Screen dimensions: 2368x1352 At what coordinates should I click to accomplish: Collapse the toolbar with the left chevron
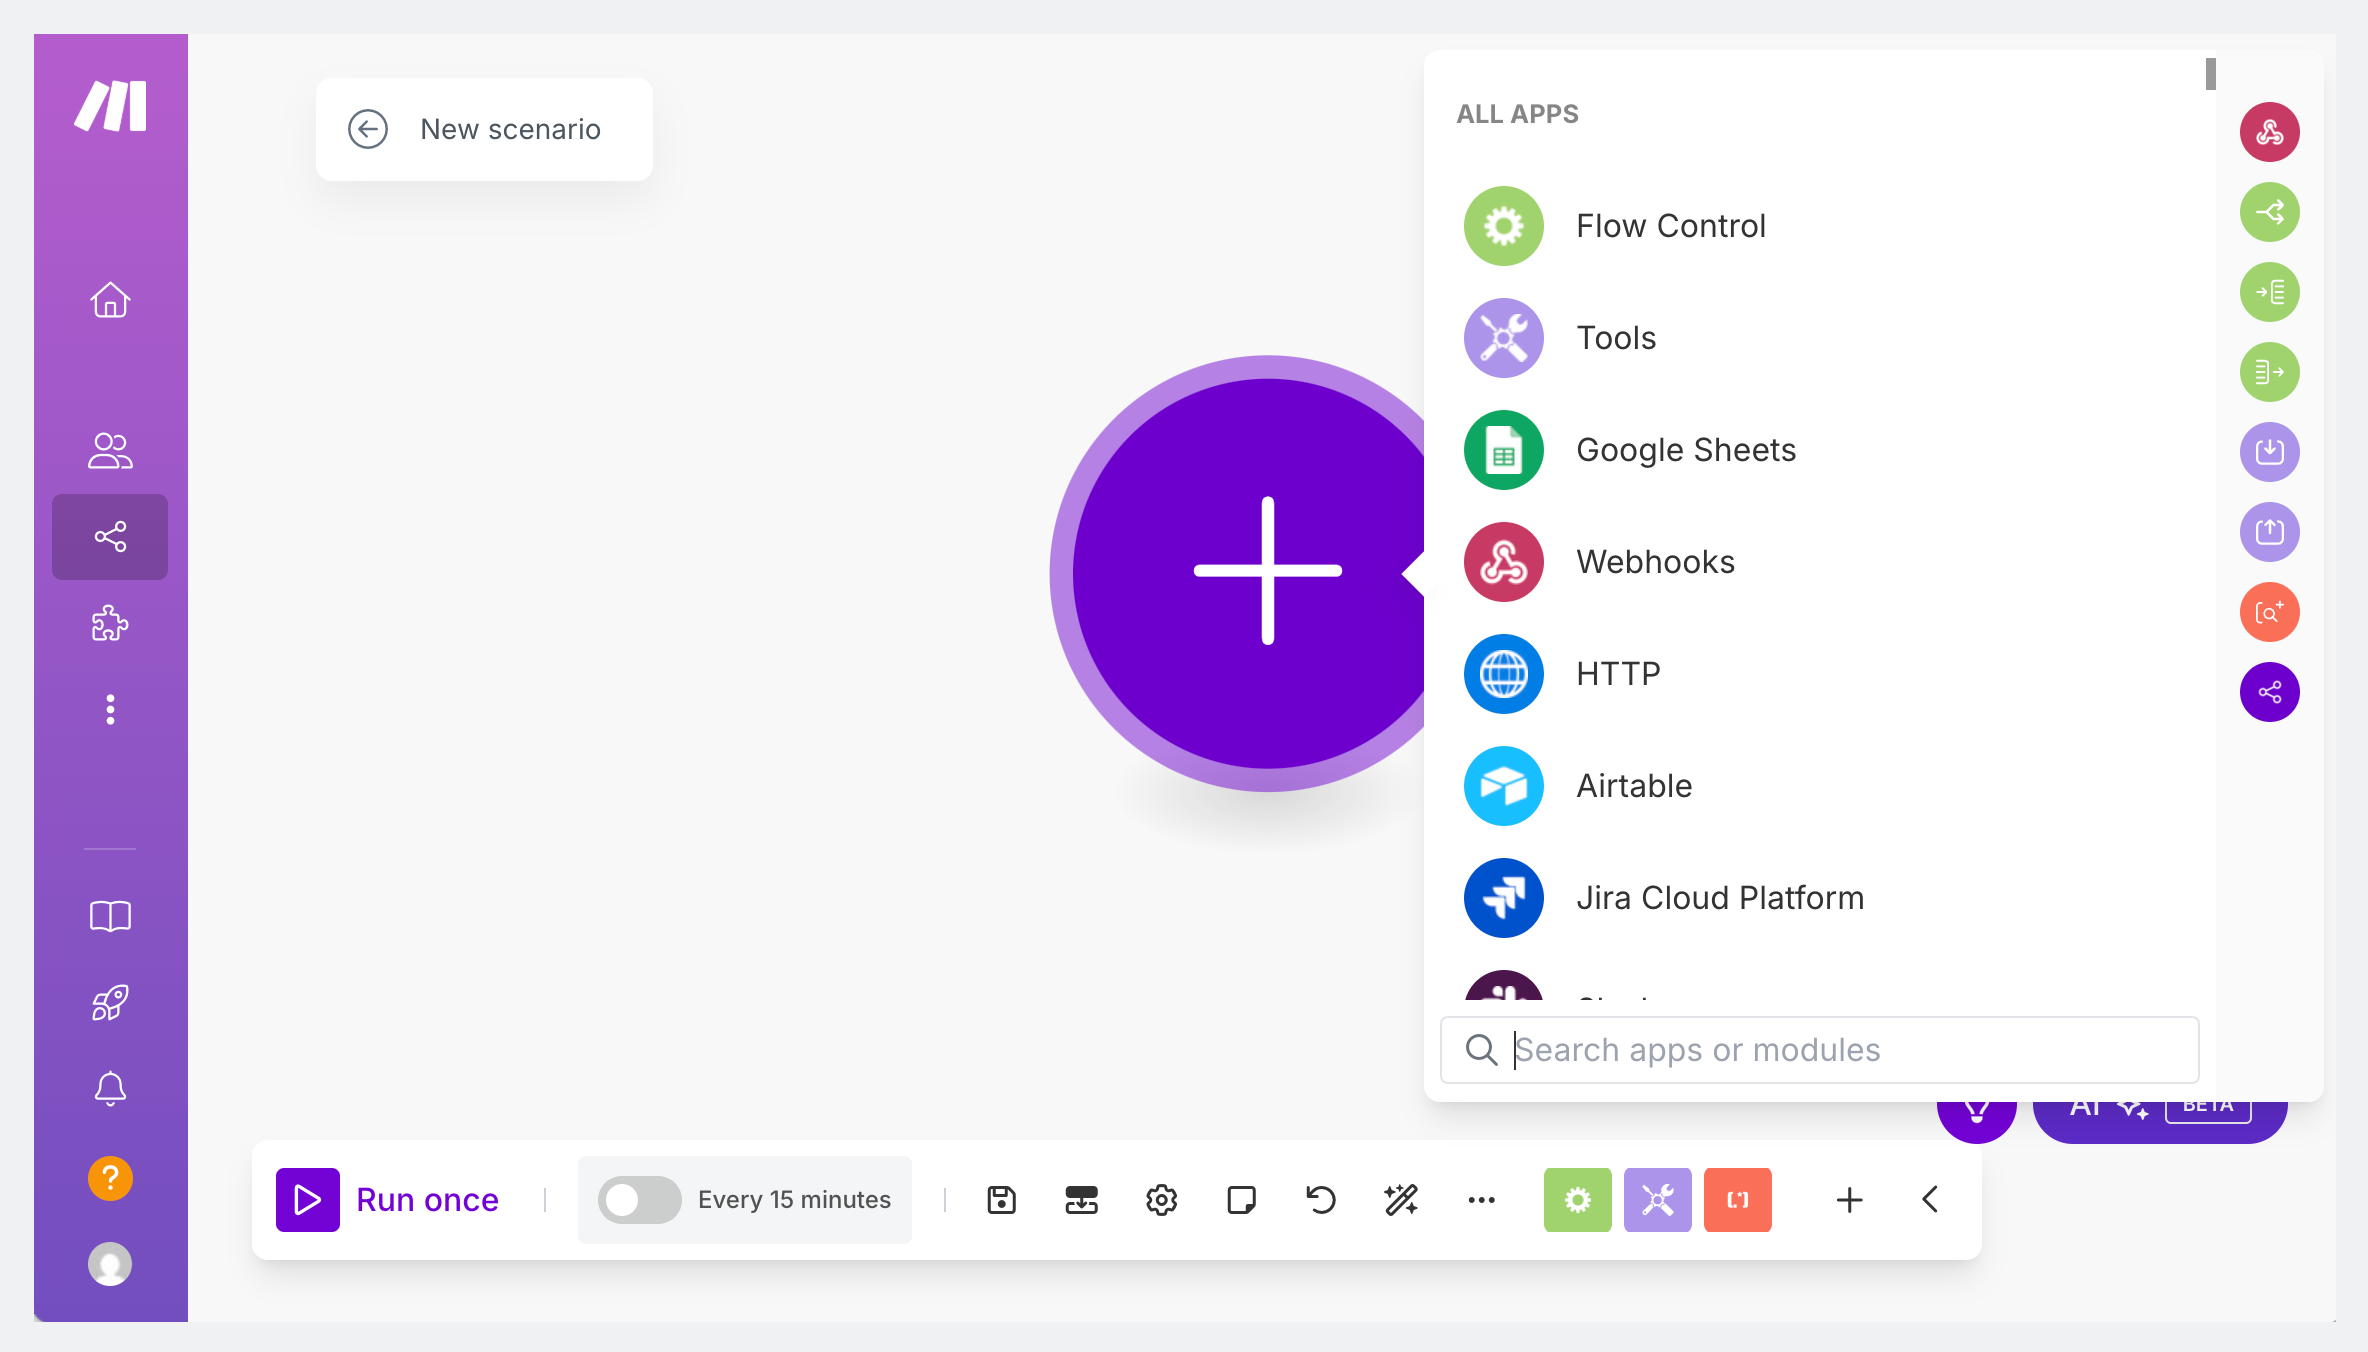tap(1930, 1199)
